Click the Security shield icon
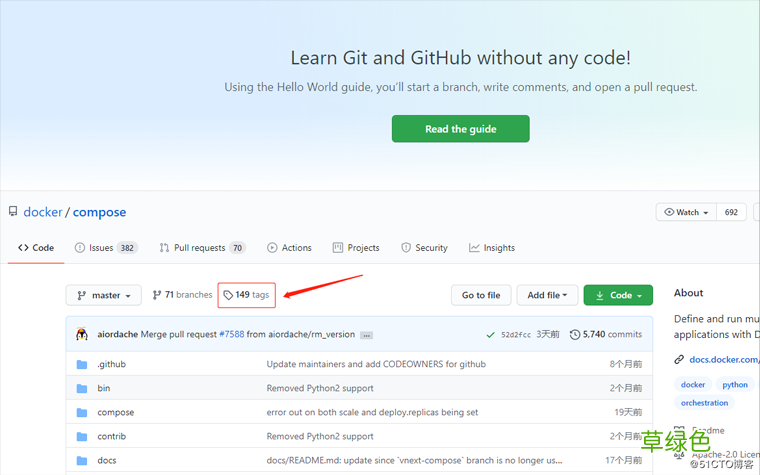The height and width of the screenshot is (475, 760). click(x=406, y=248)
